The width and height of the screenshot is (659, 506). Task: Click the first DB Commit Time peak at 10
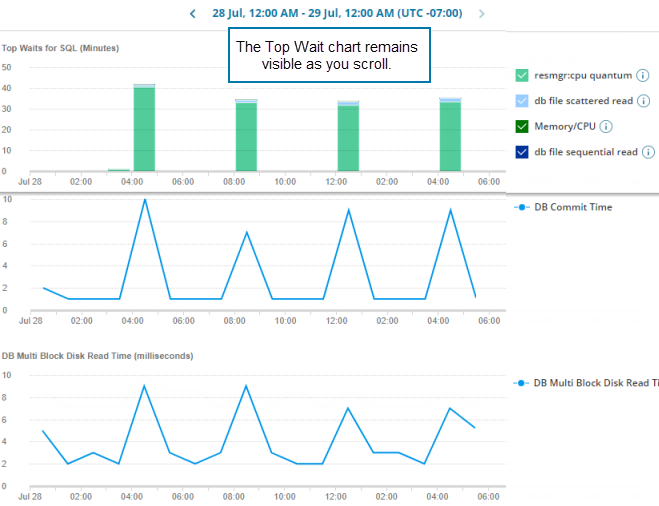click(x=145, y=199)
